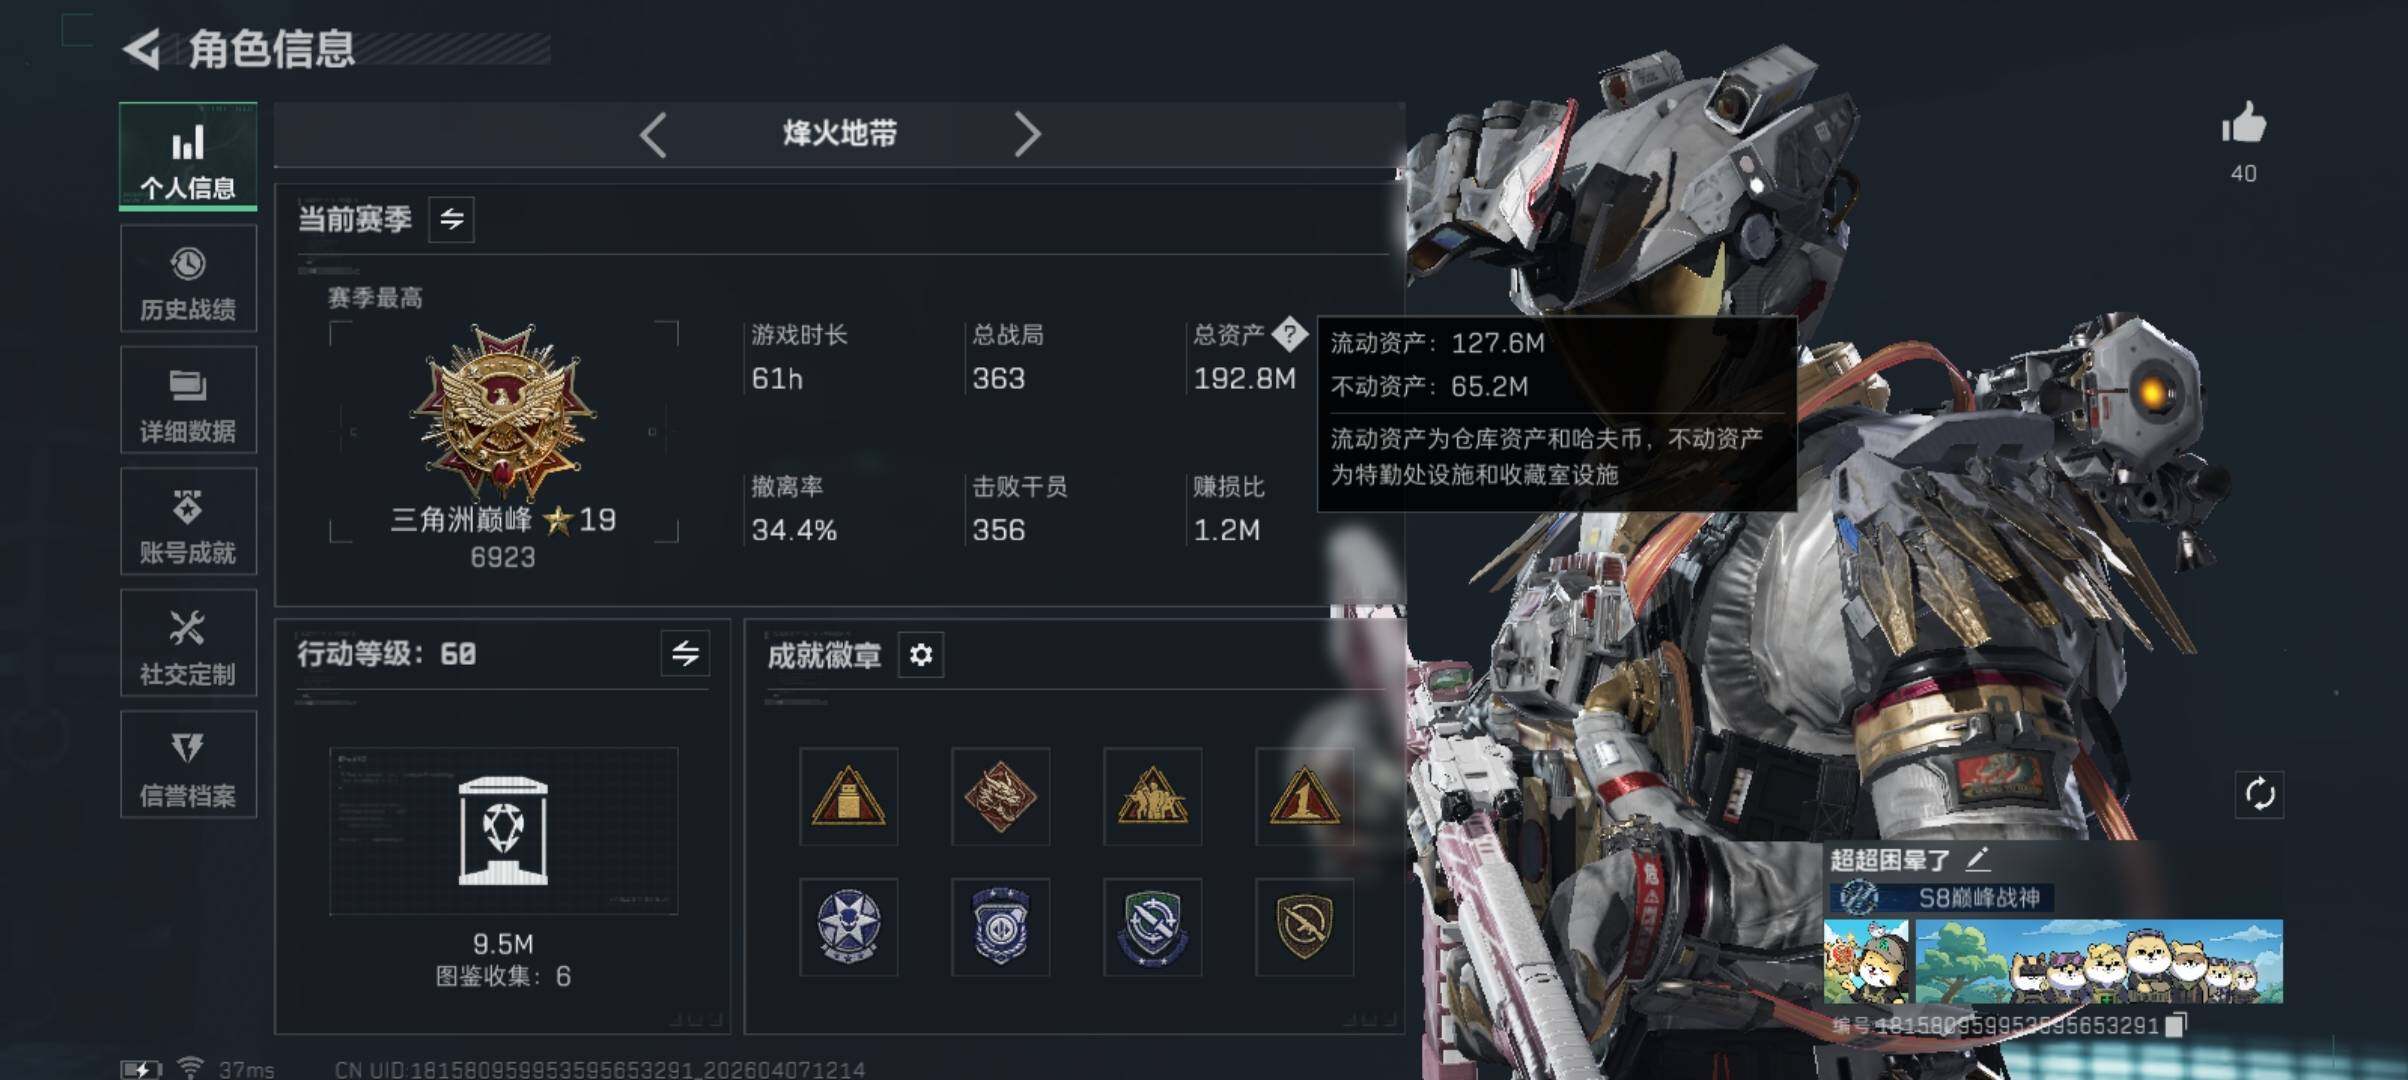Tap the thumbs-up like icon

pyautogui.click(x=2243, y=124)
